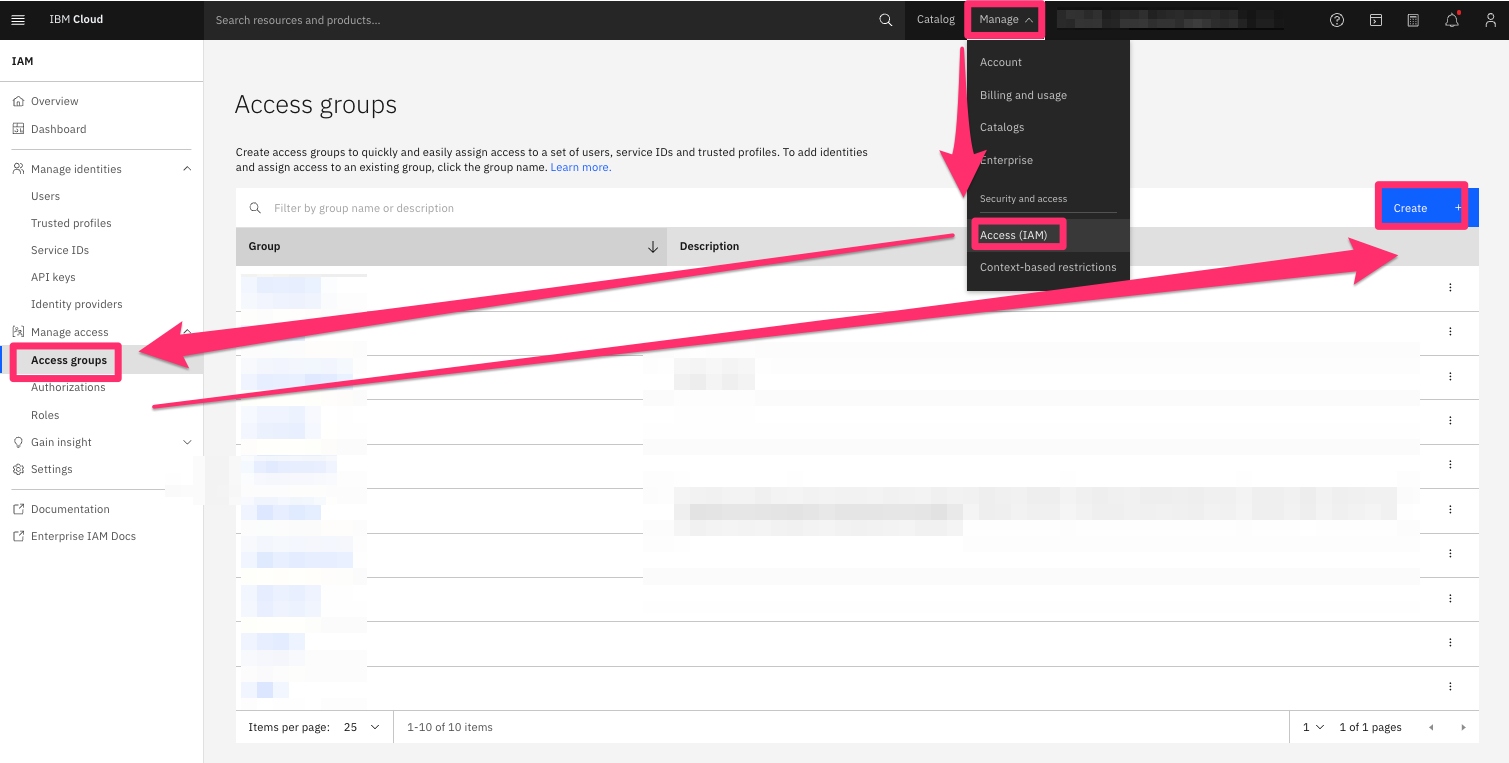
Task: Click the Enterprise IAM Docs external link icon
Action: tap(18, 536)
